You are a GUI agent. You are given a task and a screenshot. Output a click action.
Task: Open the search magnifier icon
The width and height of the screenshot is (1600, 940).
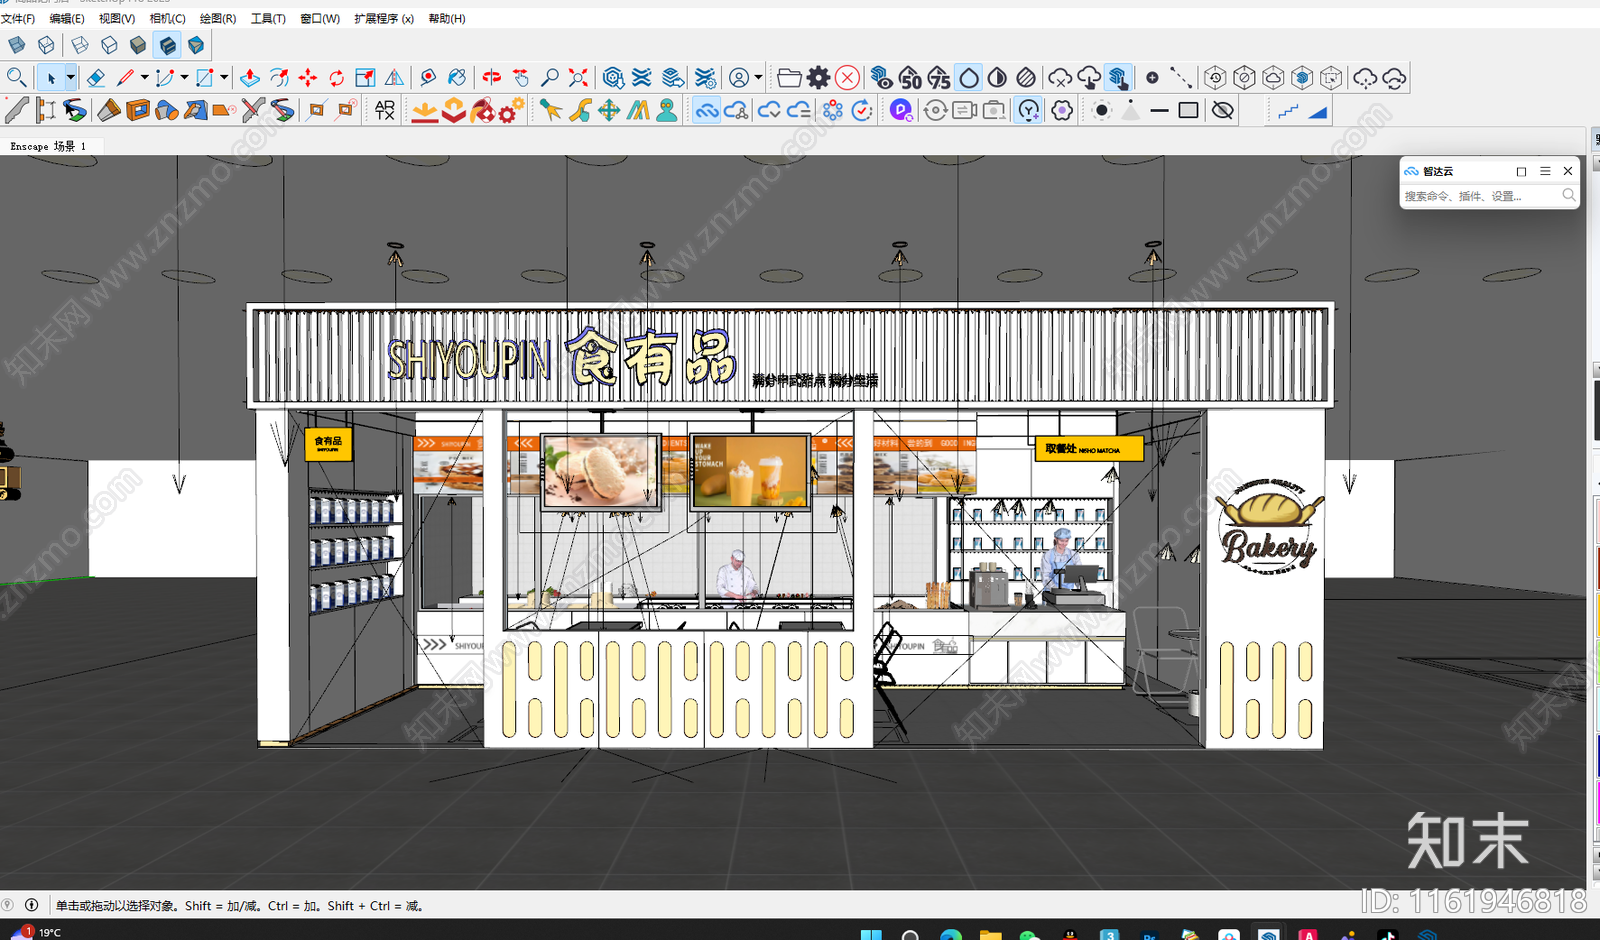pos(16,77)
